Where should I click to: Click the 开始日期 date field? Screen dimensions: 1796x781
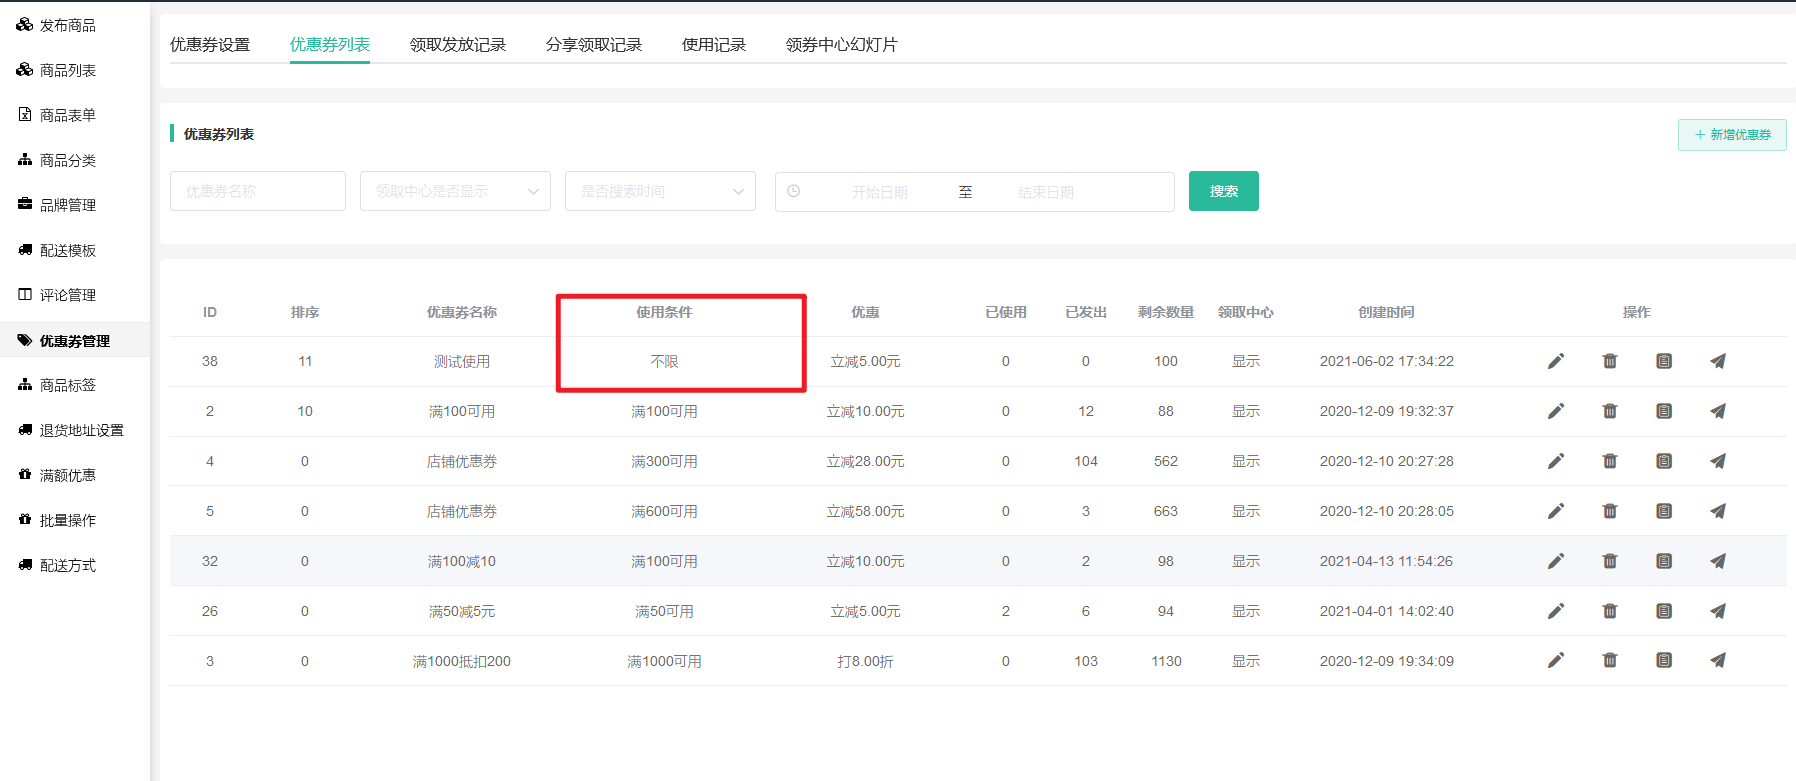[x=880, y=192]
